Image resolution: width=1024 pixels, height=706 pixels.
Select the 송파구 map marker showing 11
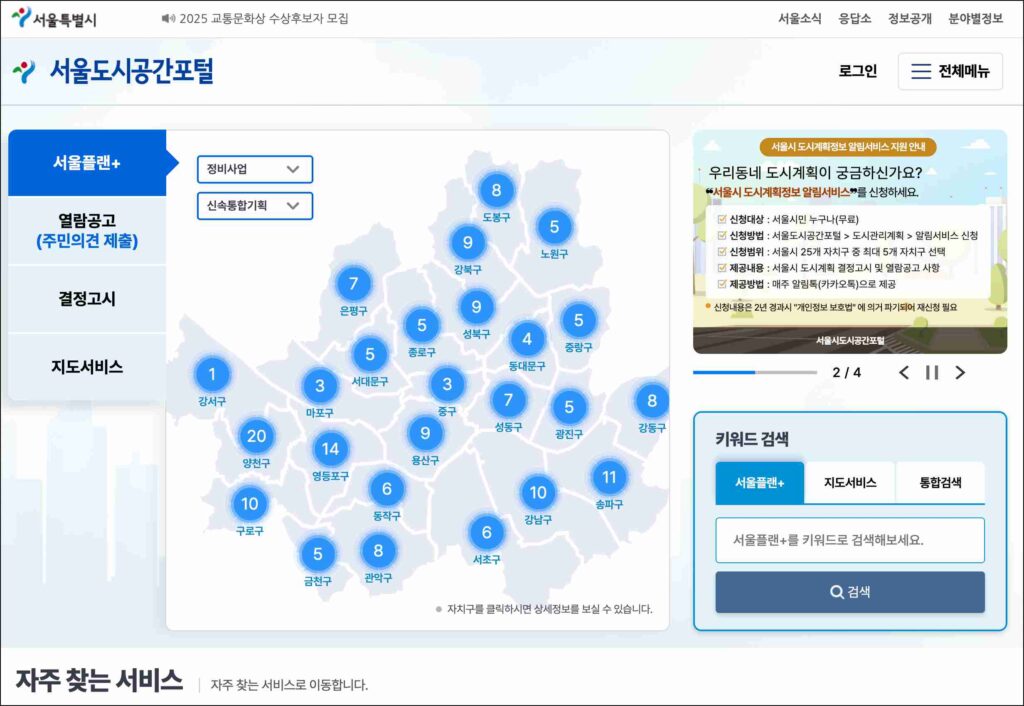[x=609, y=477]
